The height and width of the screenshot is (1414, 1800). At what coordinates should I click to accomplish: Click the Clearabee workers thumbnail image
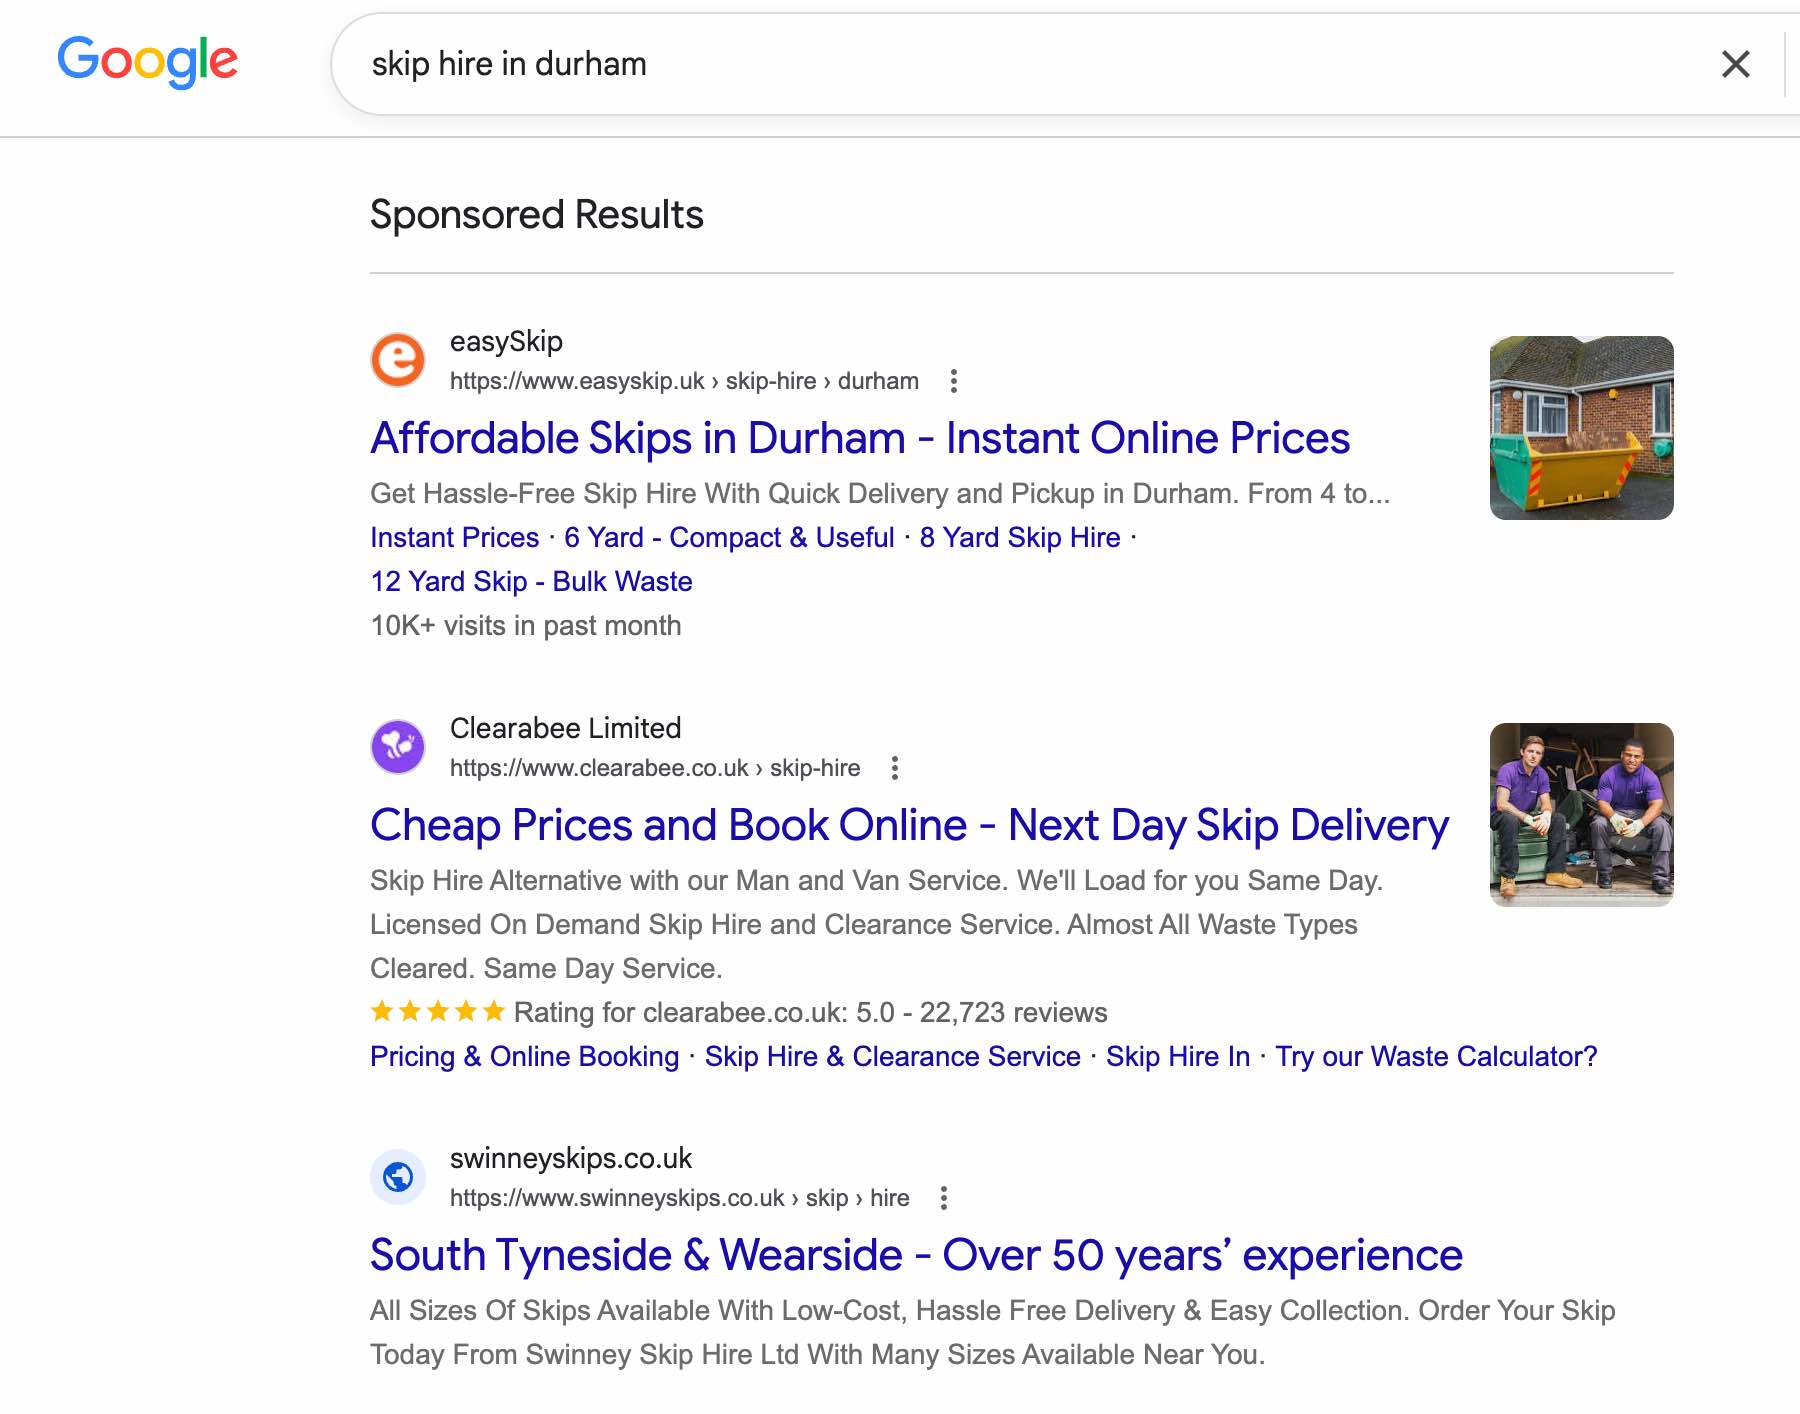[x=1581, y=815]
